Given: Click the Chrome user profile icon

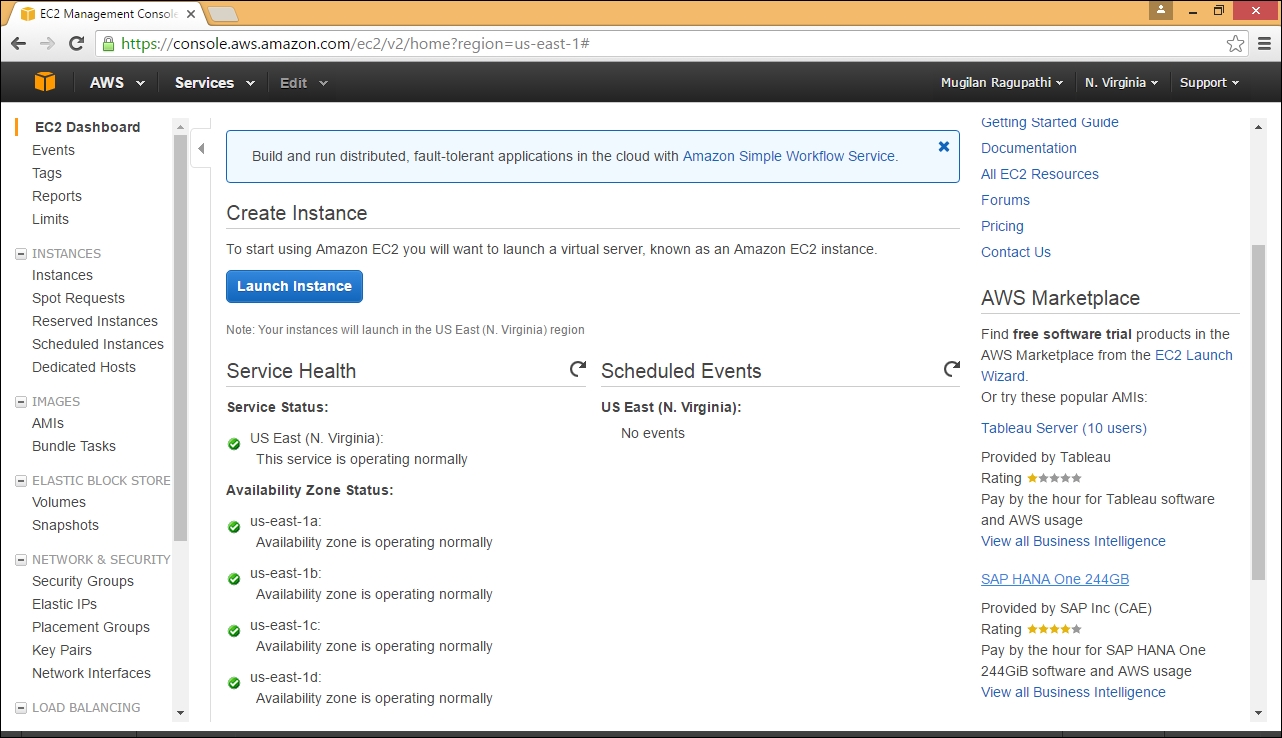Looking at the screenshot, I should pyautogui.click(x=1161, y=9).
